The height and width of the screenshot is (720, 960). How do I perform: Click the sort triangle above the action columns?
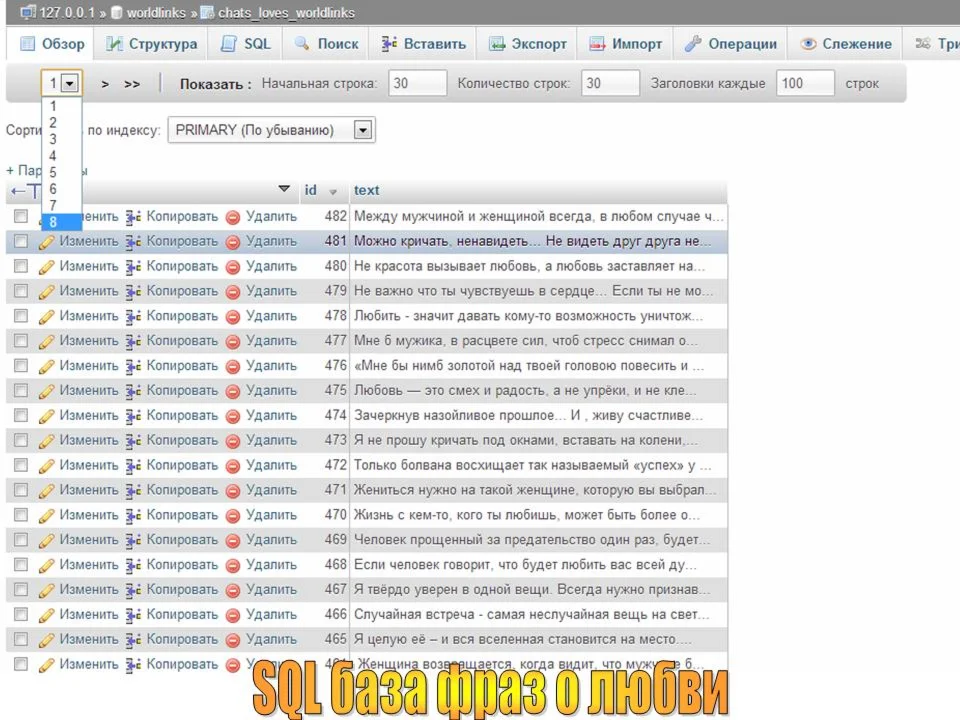coord(284,189)
